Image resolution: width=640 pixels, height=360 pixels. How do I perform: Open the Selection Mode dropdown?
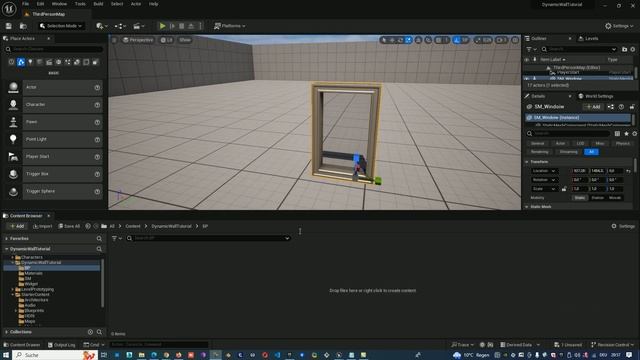click(x=61, y=26)
